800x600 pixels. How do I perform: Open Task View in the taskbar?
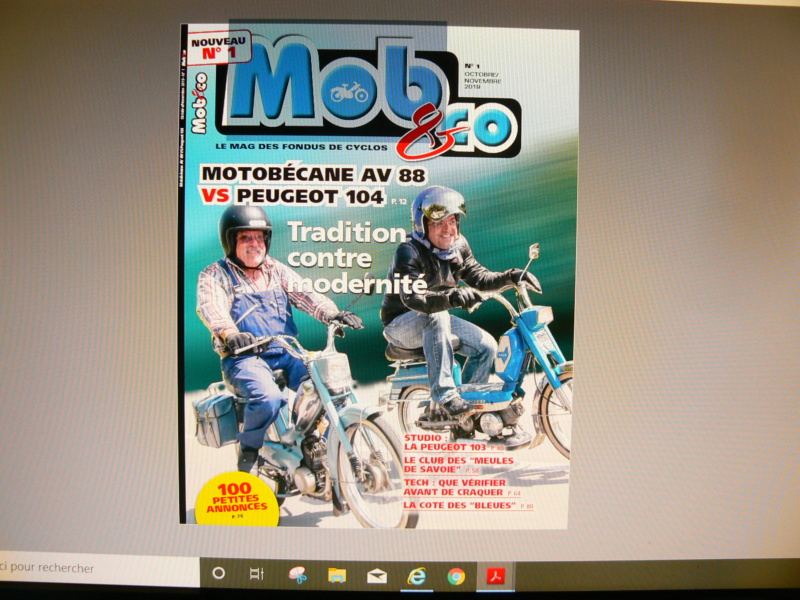pos(257,573)
